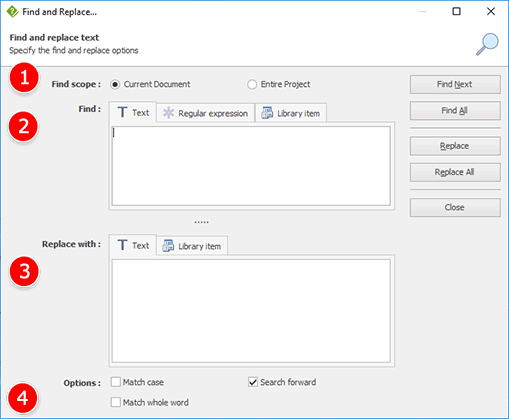Viewport: 509px width, 419px height.
Task: Click the Regular expression asterisk icon
Action: click(x=168, y=113)
